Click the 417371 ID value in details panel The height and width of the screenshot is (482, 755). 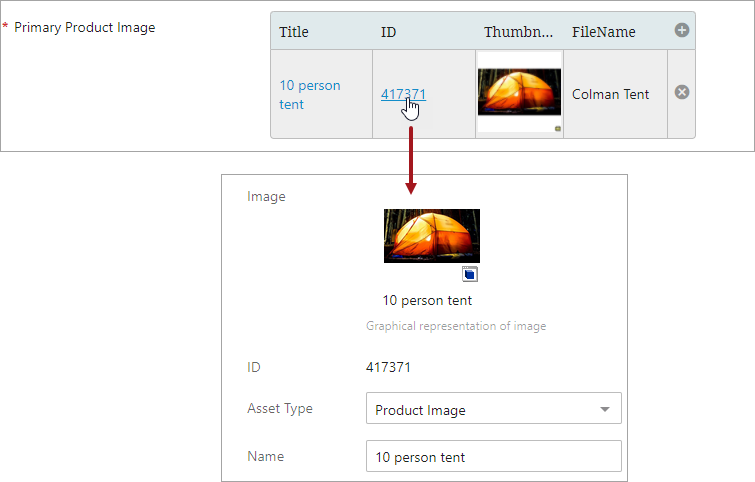click(x=388, y=367)
